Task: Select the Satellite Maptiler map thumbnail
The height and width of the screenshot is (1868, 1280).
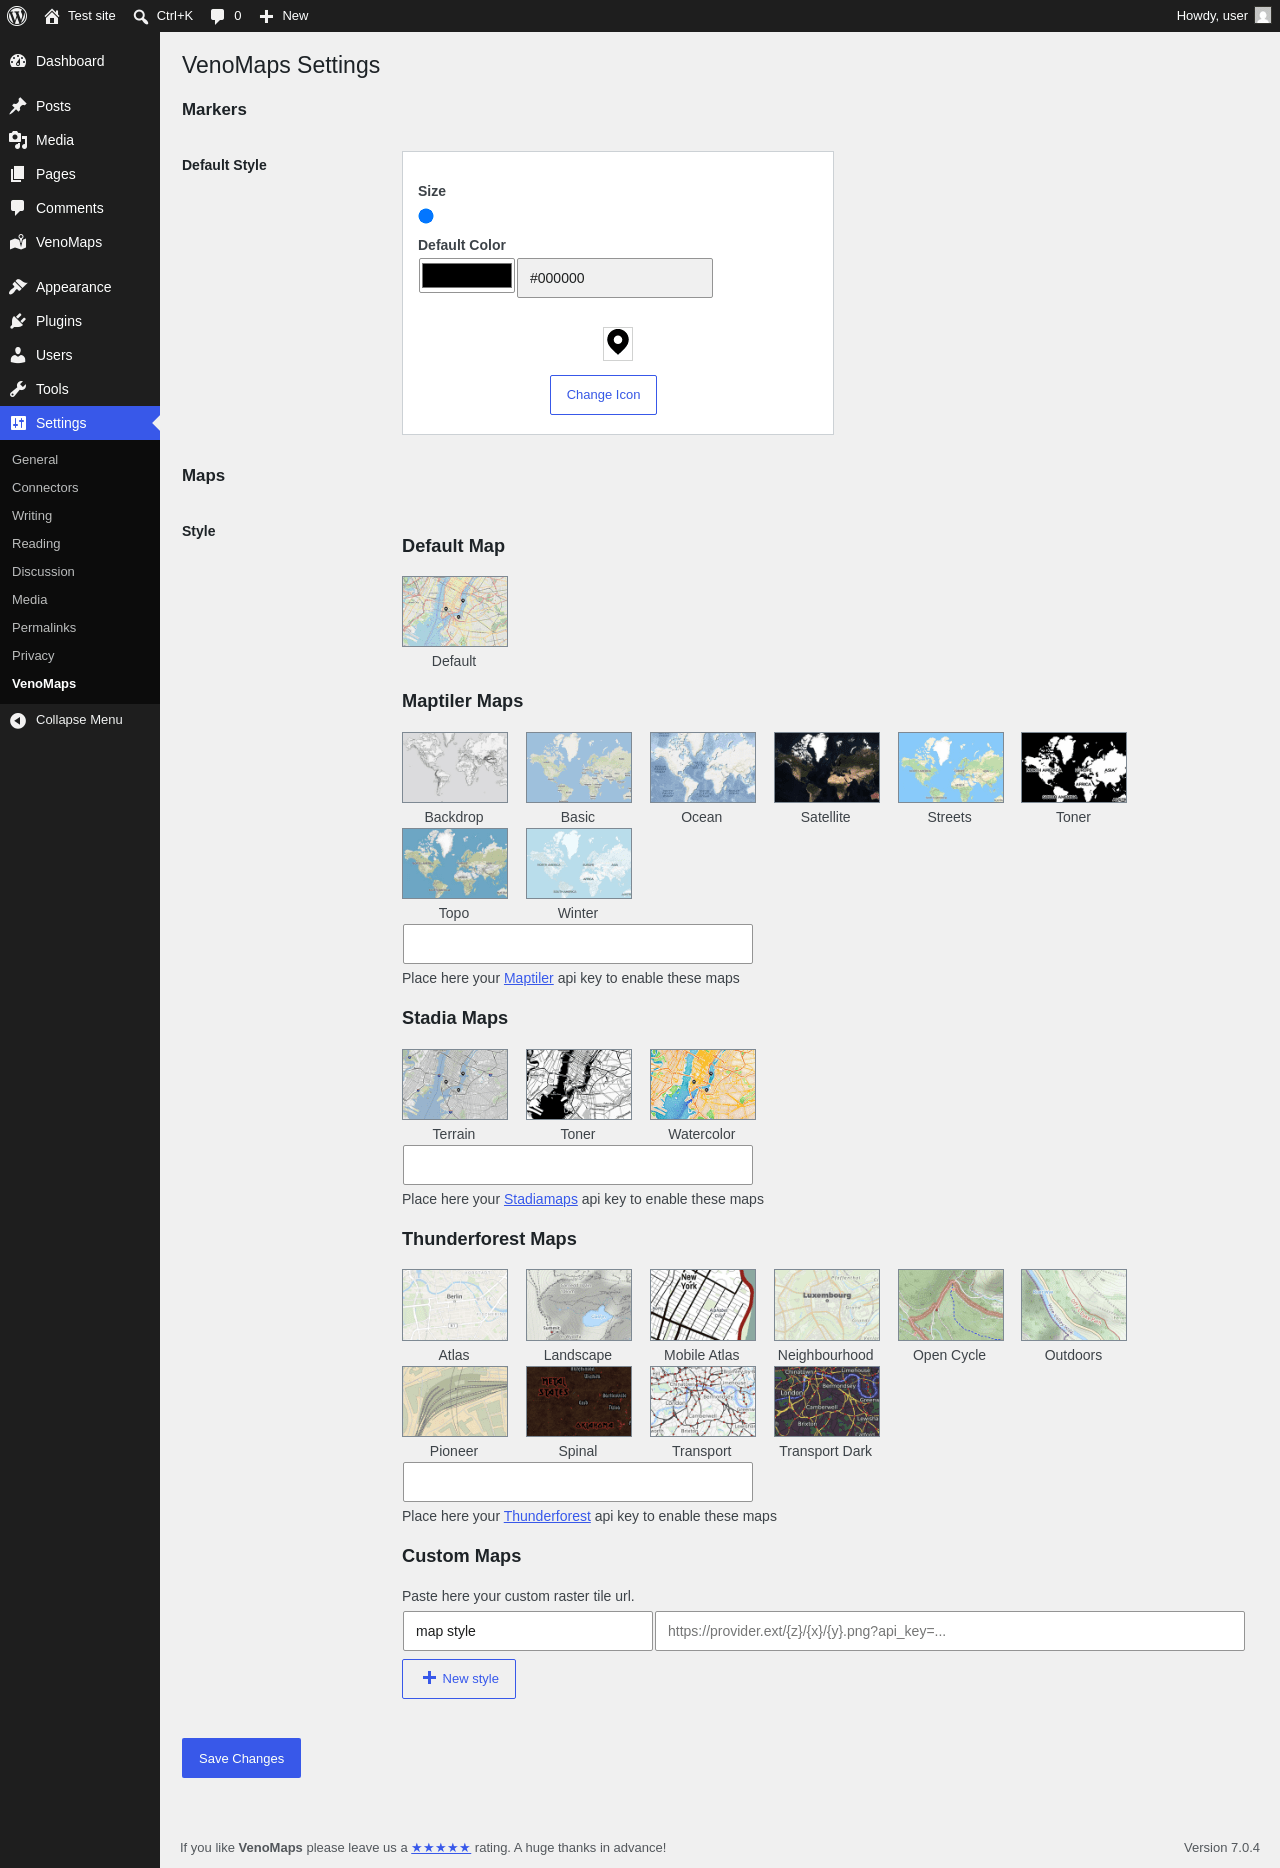Action: tap(826, 767)
